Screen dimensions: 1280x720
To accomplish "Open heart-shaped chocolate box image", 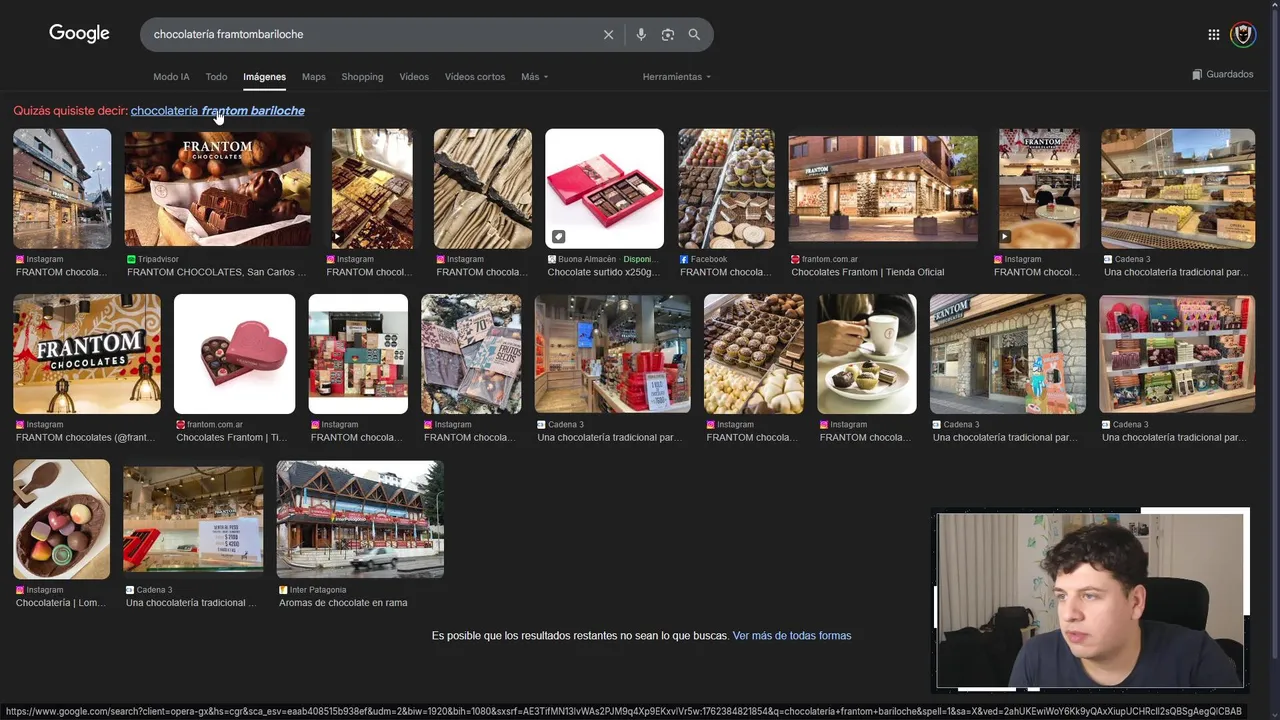I will (234, 354).
